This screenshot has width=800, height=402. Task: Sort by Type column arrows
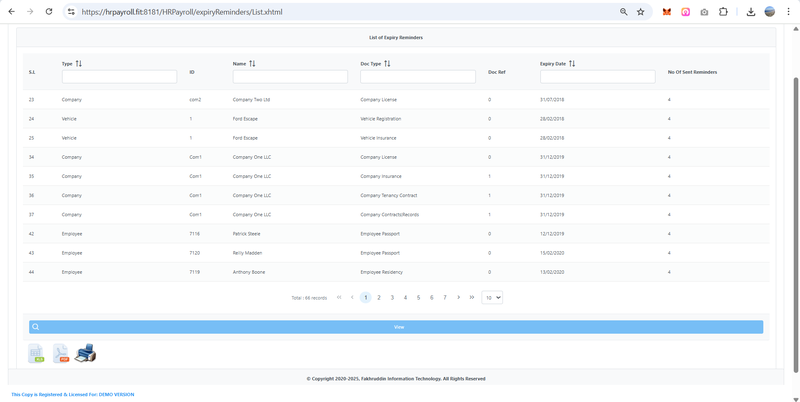click(x=79, y=64)
